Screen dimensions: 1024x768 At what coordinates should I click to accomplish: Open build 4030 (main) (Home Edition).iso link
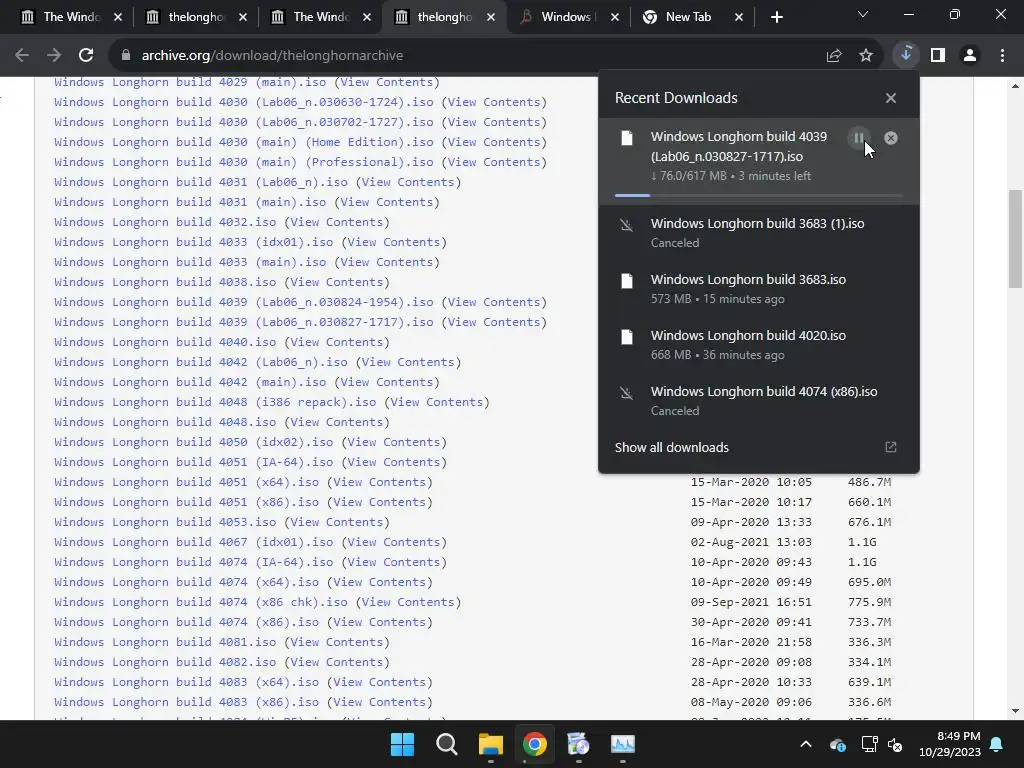[x=244, y=142]
